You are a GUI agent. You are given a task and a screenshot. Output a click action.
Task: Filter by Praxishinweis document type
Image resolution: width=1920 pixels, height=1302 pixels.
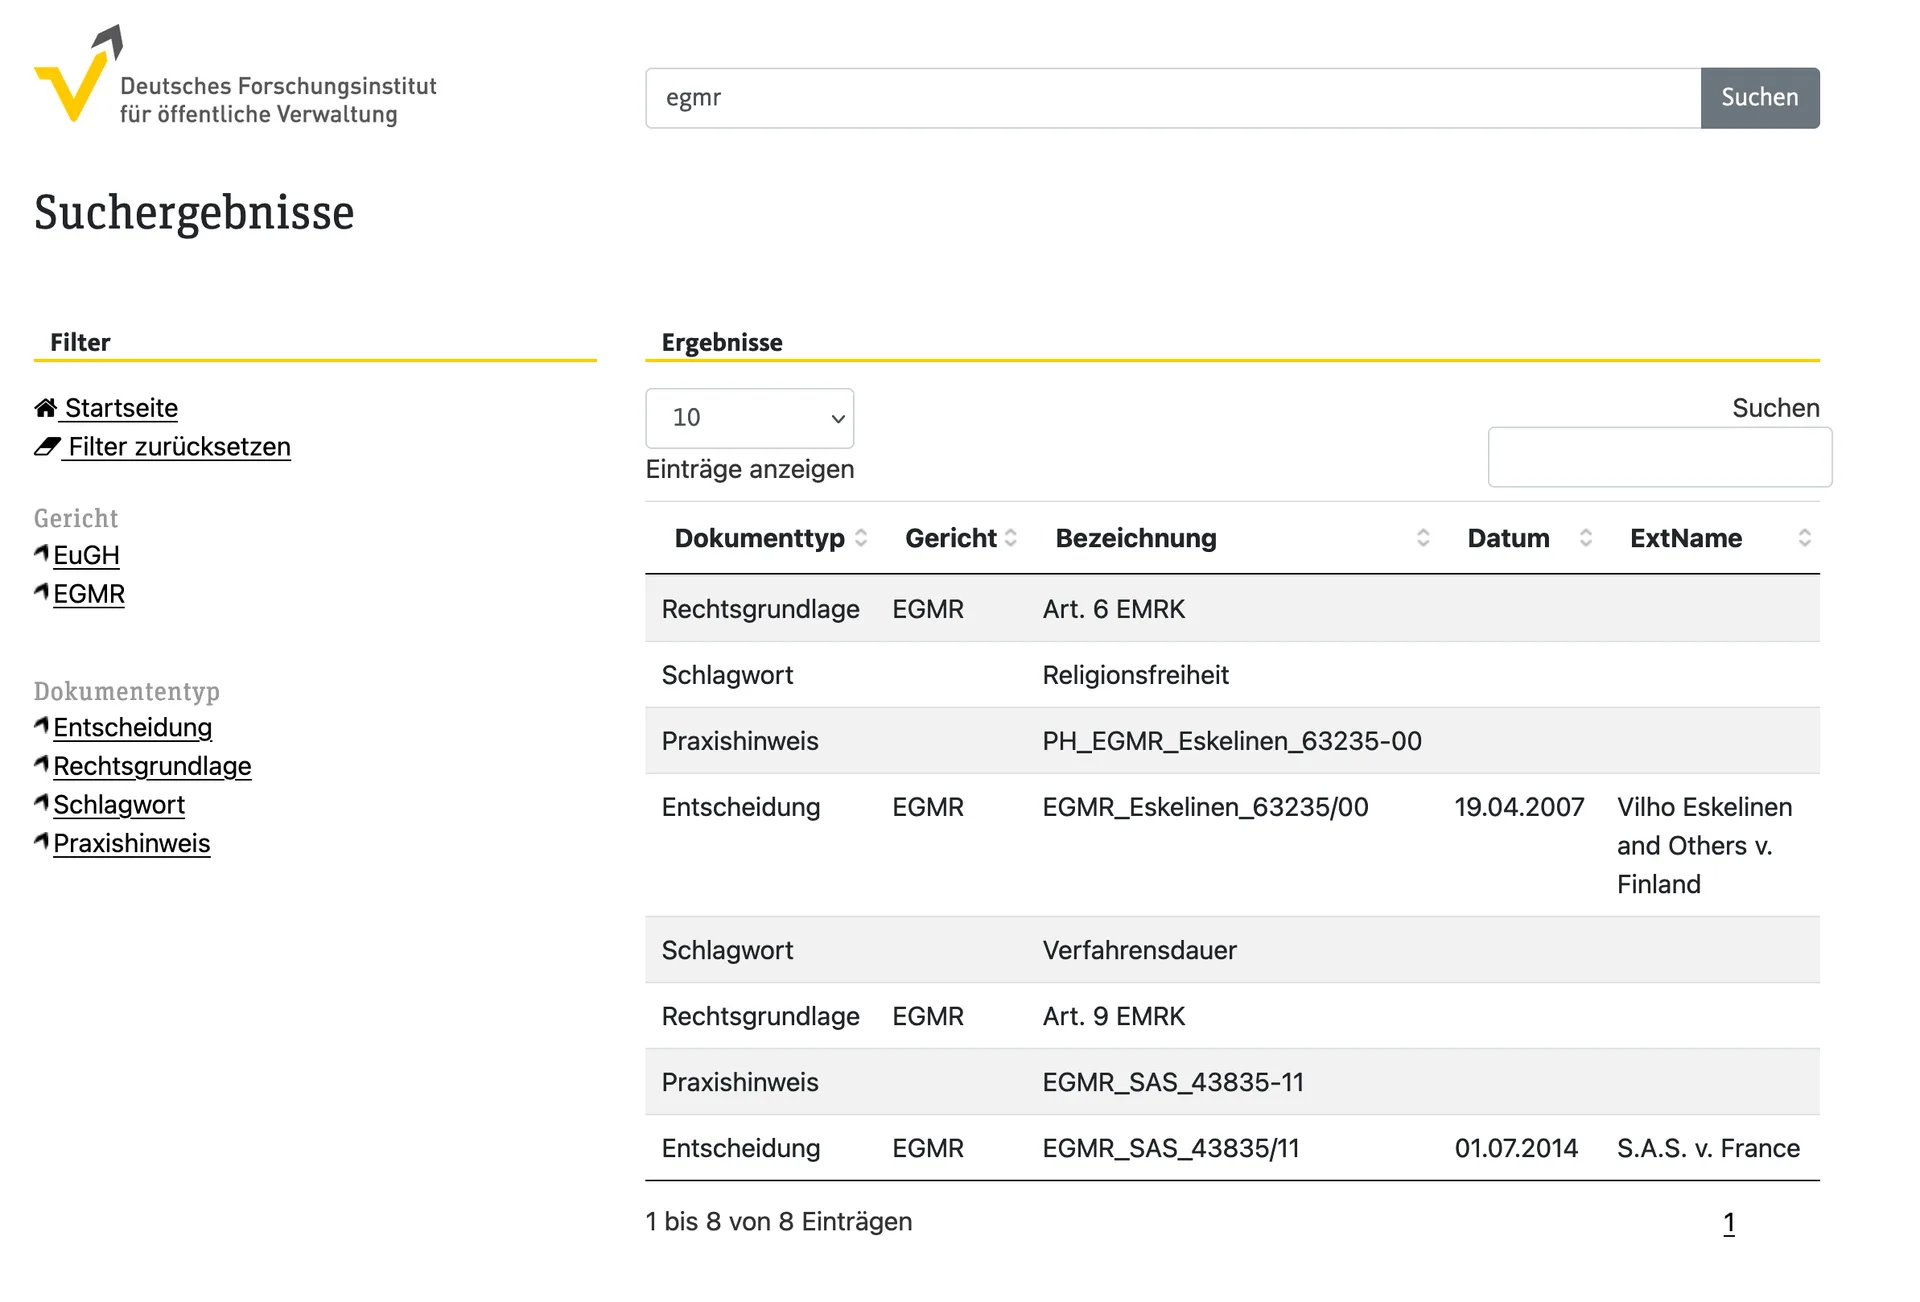tap(131, 843)
